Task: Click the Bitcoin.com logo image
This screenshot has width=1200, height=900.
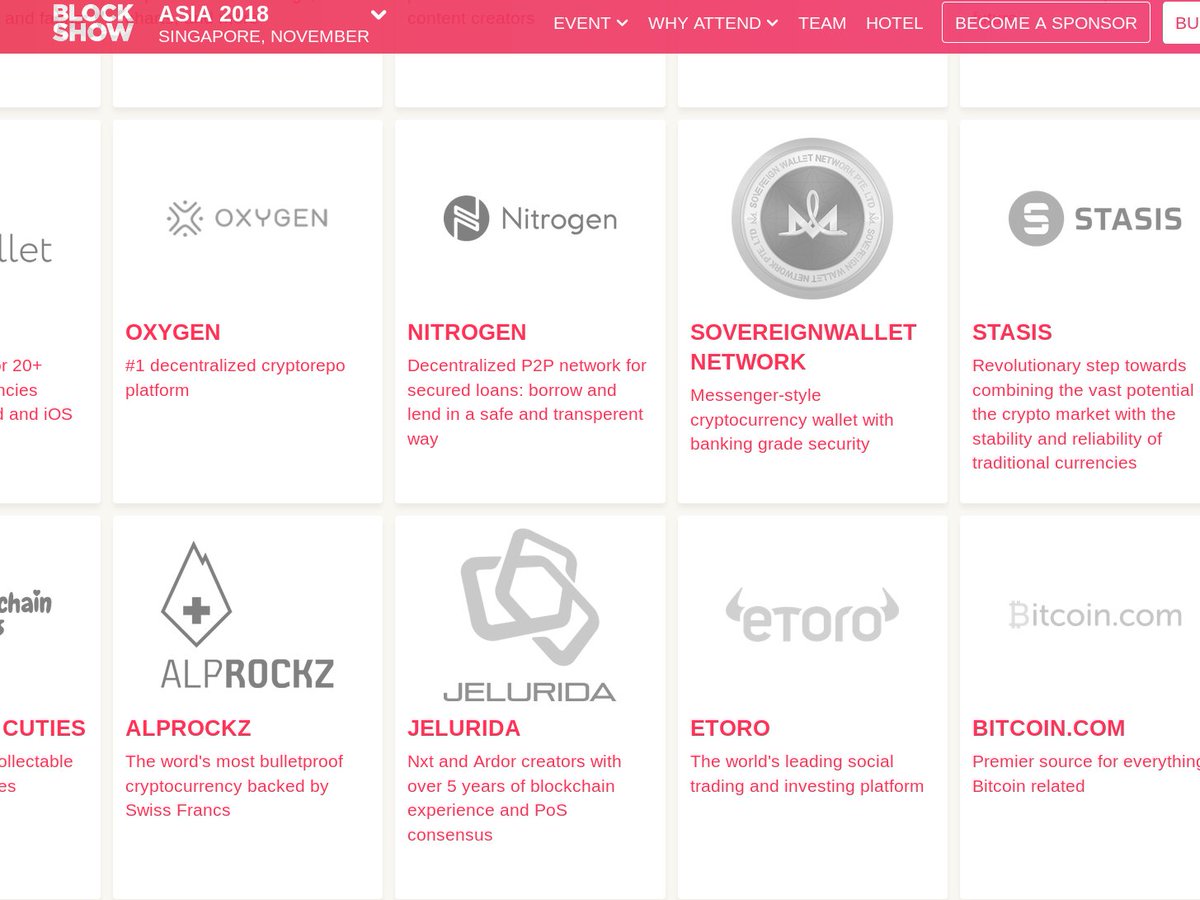Action: [x=1095, y=614]
